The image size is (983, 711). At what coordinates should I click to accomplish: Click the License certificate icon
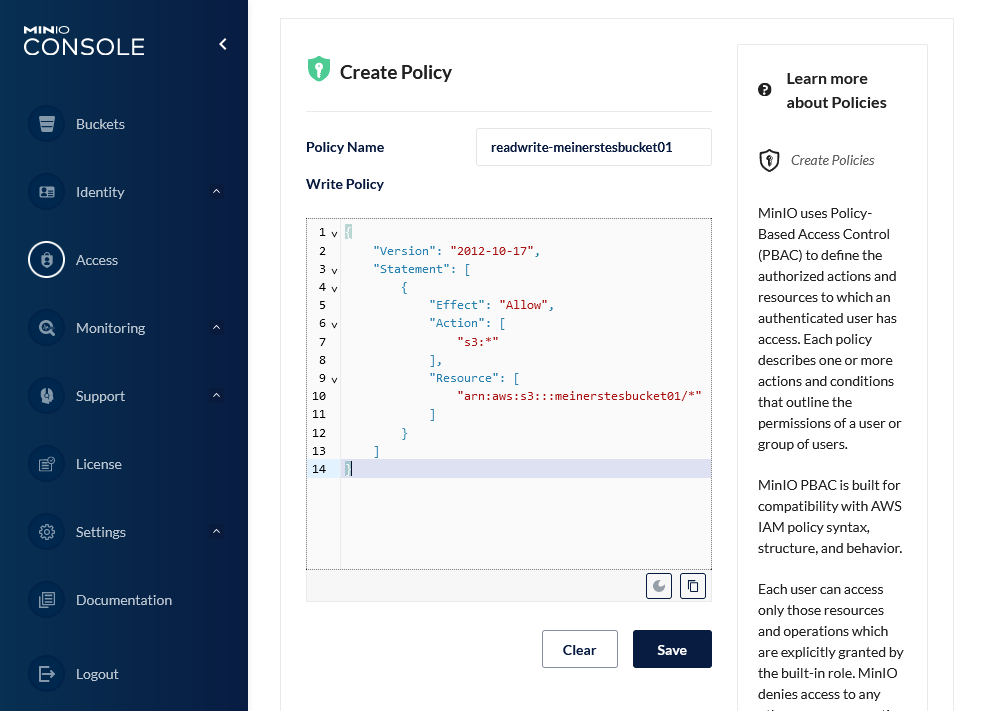(46, 464)
